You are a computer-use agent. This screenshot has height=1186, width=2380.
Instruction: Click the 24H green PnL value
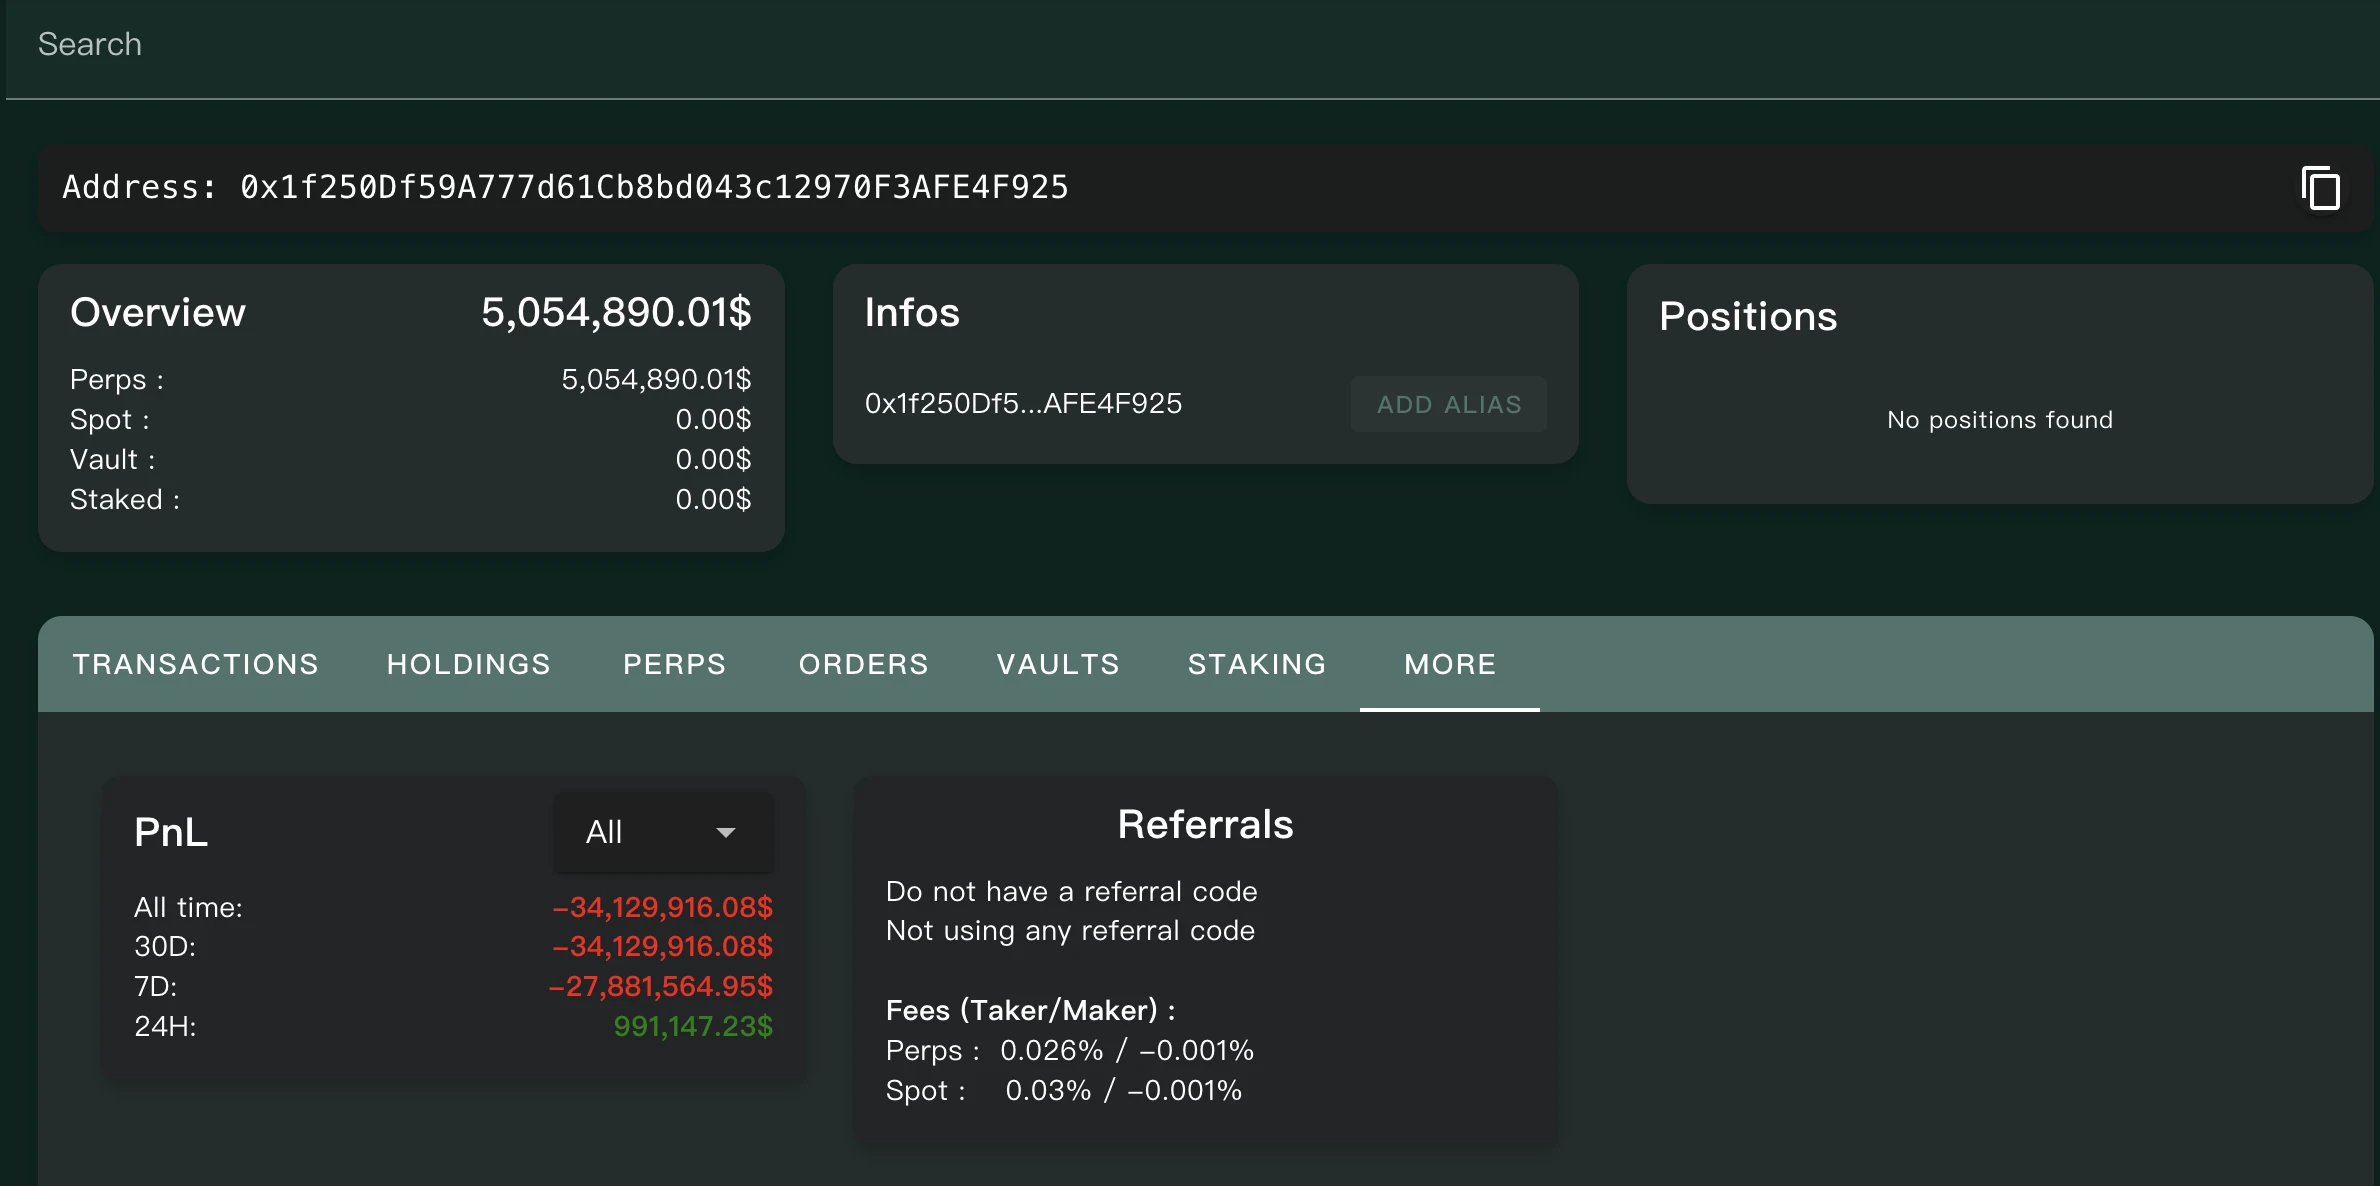tap(692, 1026)
